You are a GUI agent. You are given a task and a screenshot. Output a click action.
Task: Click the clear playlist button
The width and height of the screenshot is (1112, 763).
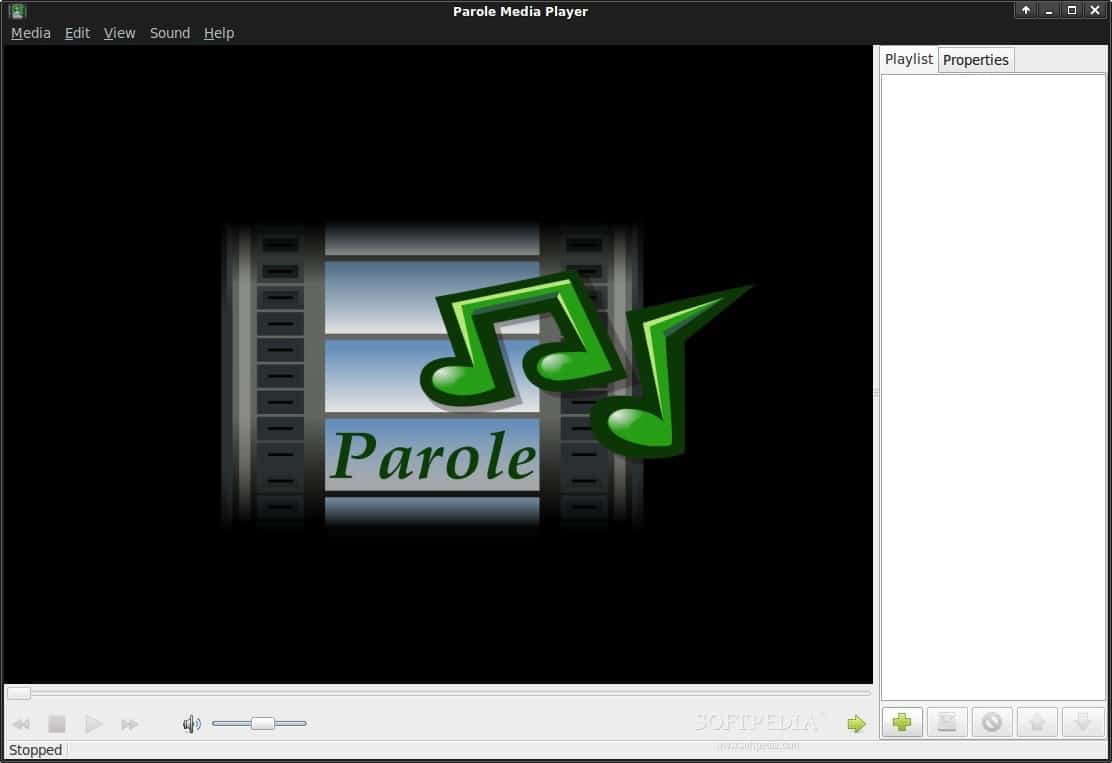[991, 723]
